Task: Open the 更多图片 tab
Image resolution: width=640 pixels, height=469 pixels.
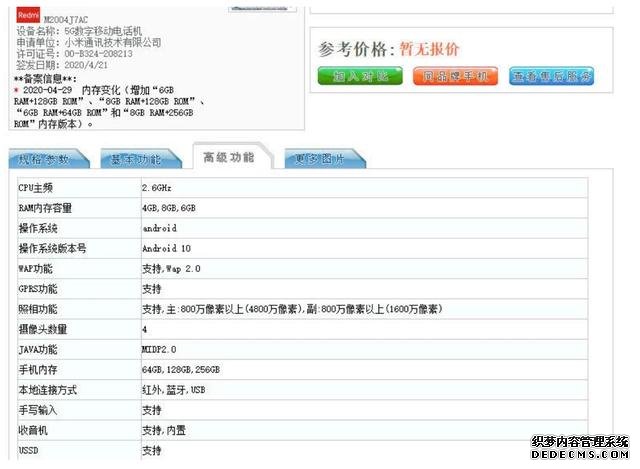Action: (x=324, y=159)
